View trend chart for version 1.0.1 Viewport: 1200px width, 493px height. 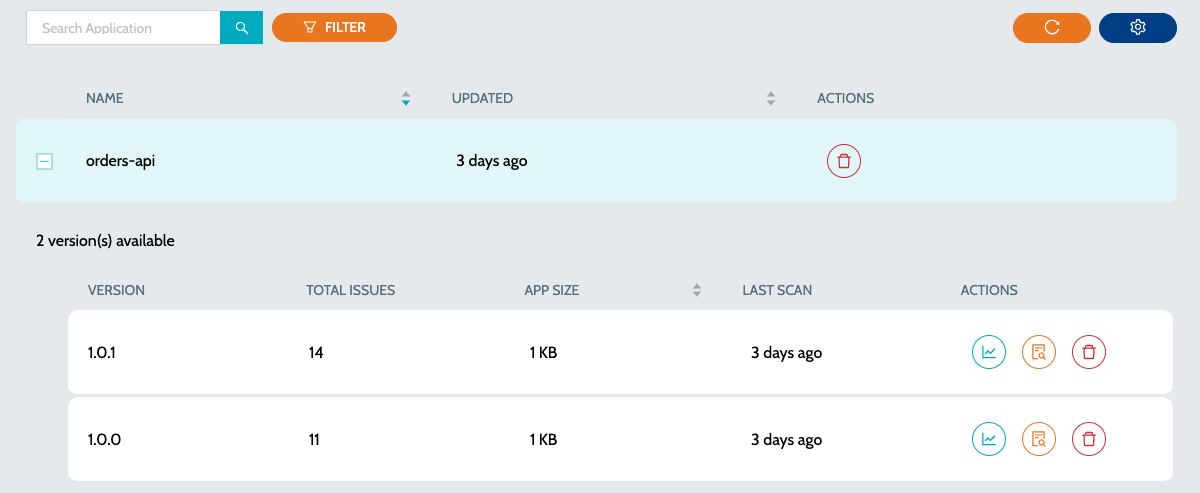click(x=989, y=352)
